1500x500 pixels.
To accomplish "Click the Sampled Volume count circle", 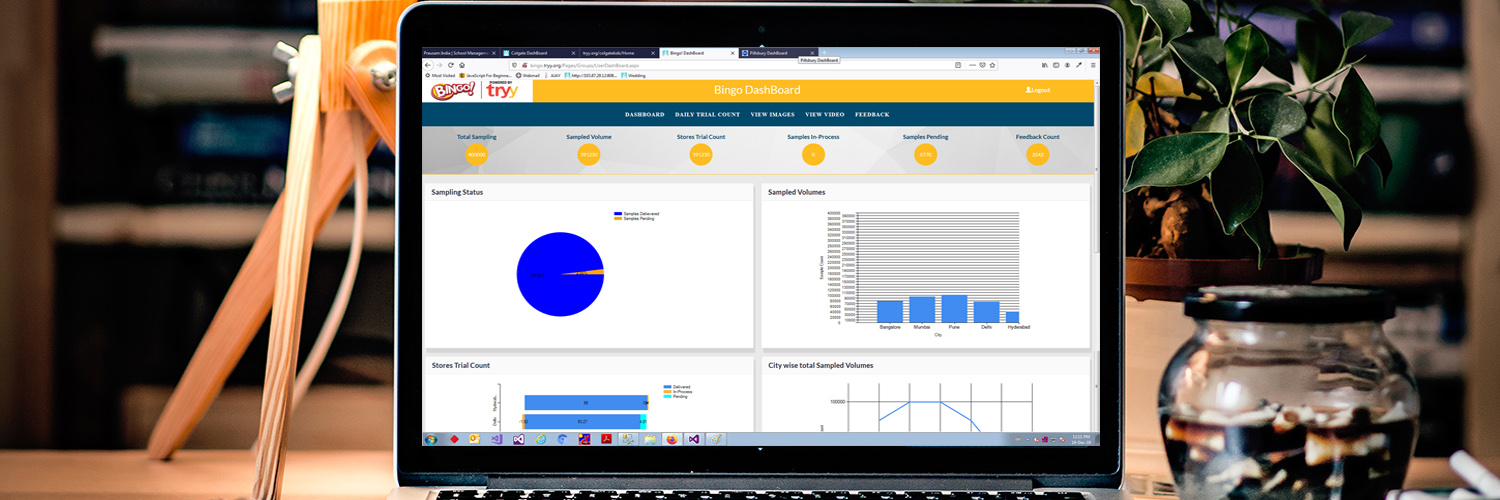I will (x=589, y=155).
